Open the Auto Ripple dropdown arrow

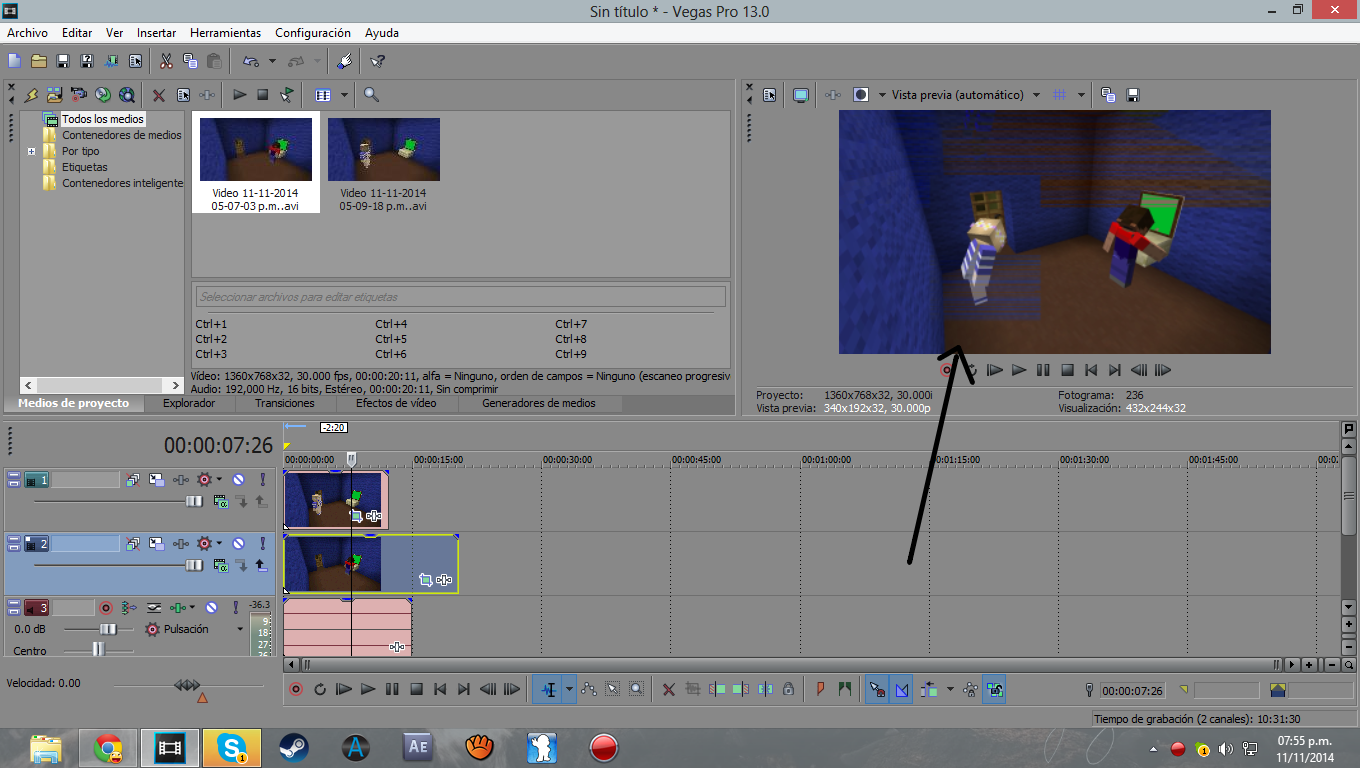[x=950, y=689]
